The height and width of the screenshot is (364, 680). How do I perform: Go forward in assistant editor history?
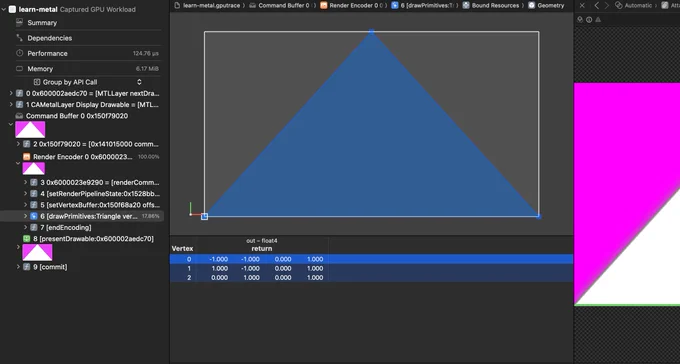[607, 5]
